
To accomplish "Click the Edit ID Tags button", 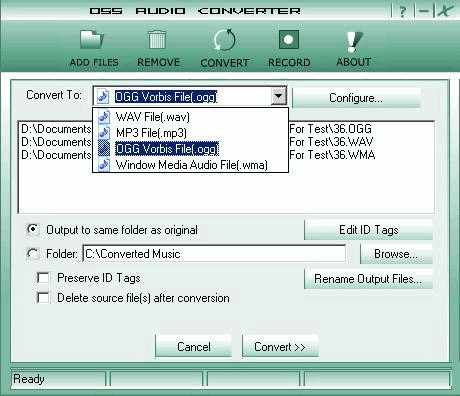I will point(368,230).
